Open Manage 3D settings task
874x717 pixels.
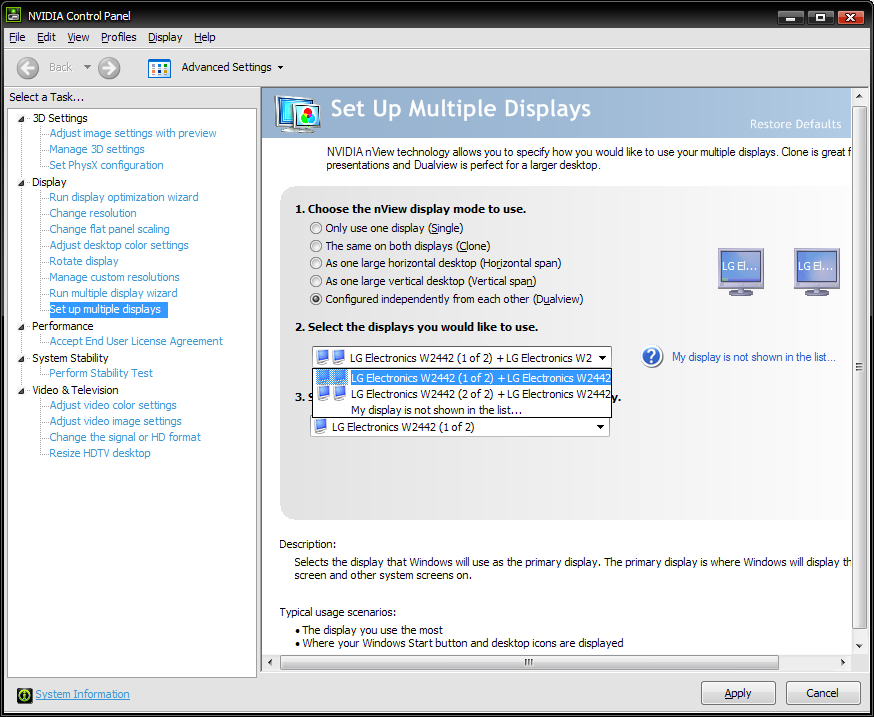(96, 149)
